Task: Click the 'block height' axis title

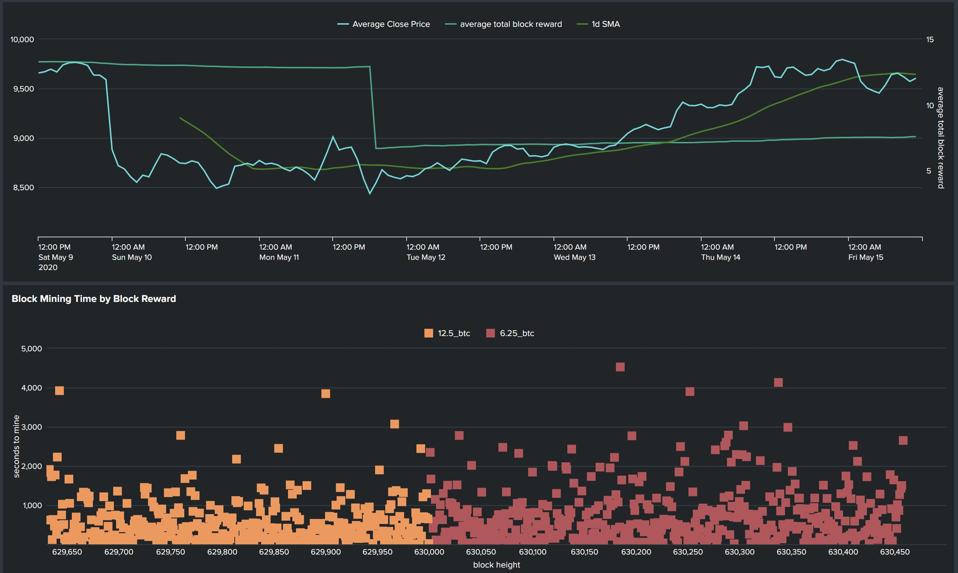Action: pyautogui.click(x=497, y=565)
